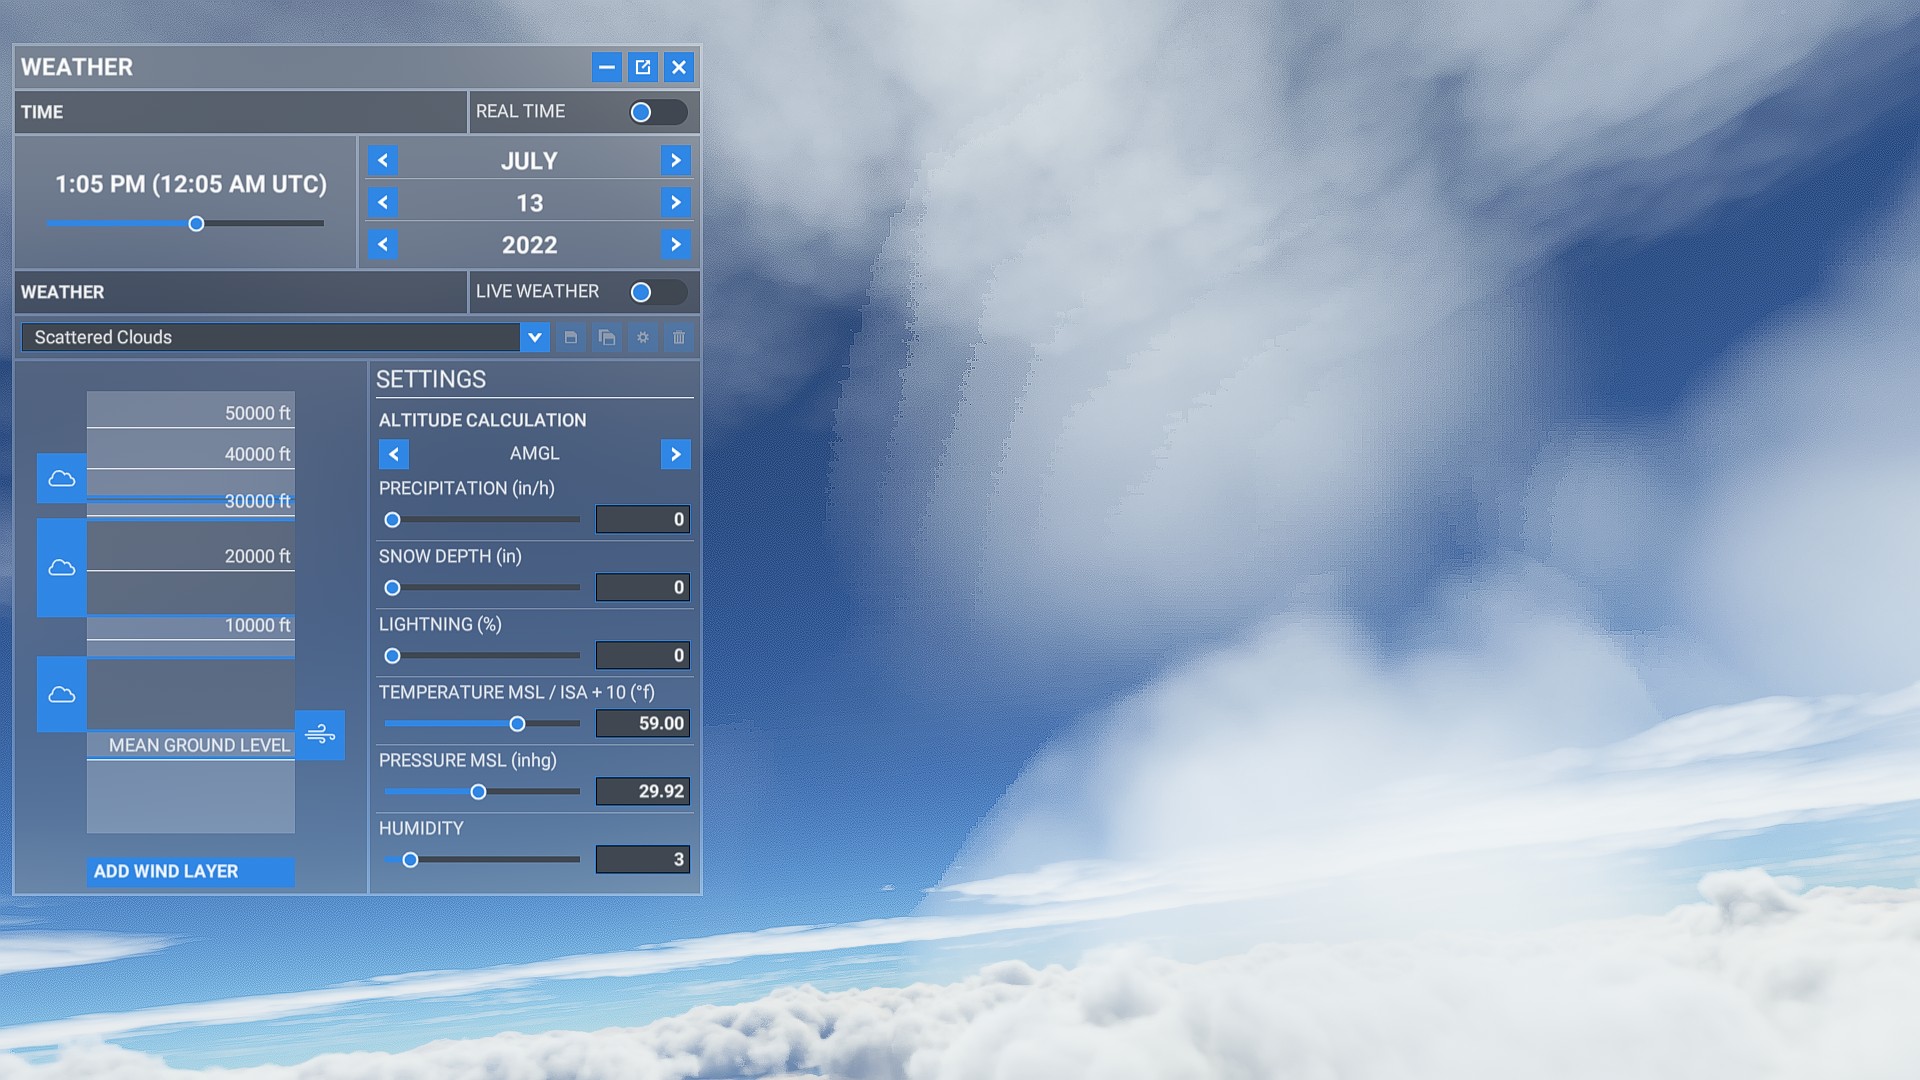Advance the day from 13 to 14

click(x=675, y=202)
